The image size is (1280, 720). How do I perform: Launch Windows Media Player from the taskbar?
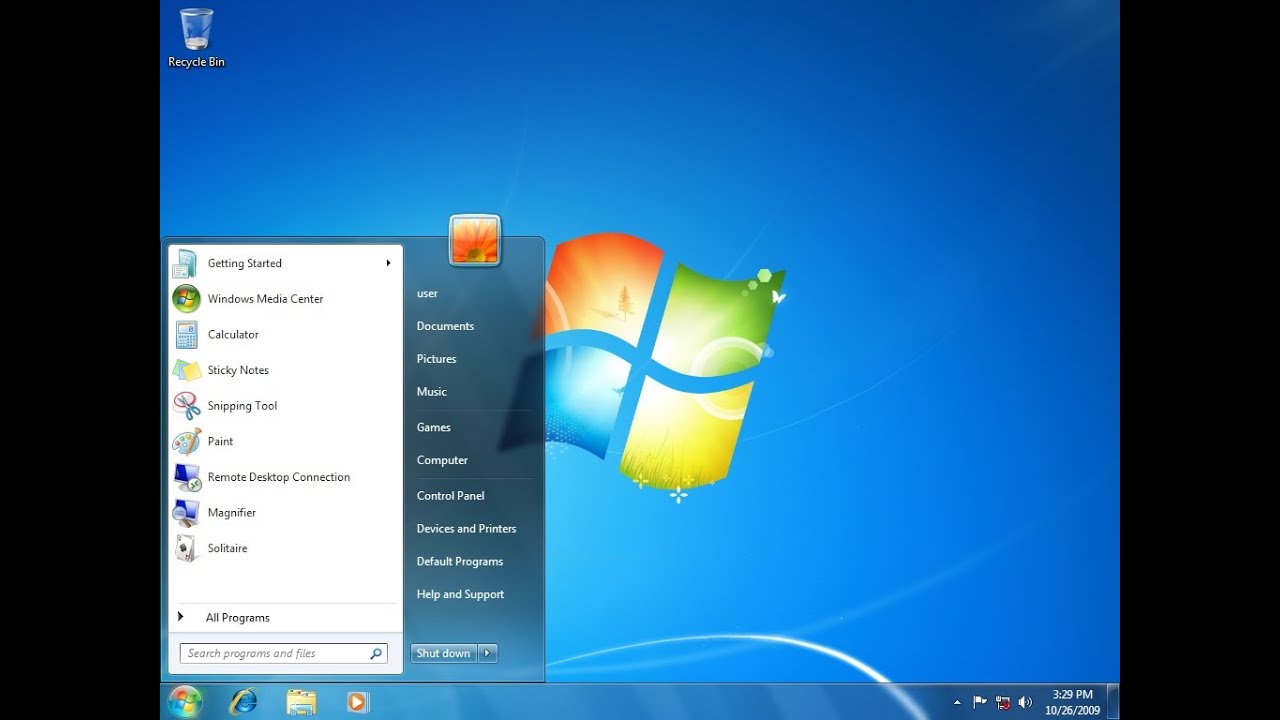point(358,702)
